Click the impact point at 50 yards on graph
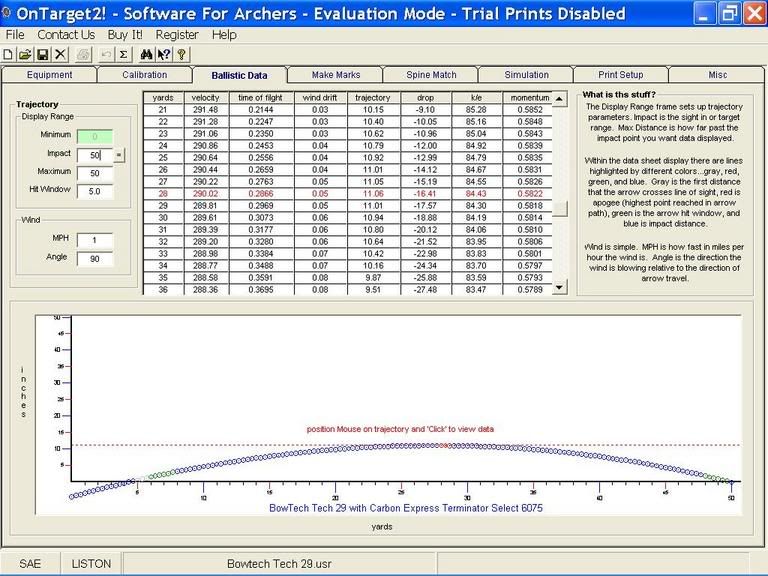 click(x=732, y=482)
